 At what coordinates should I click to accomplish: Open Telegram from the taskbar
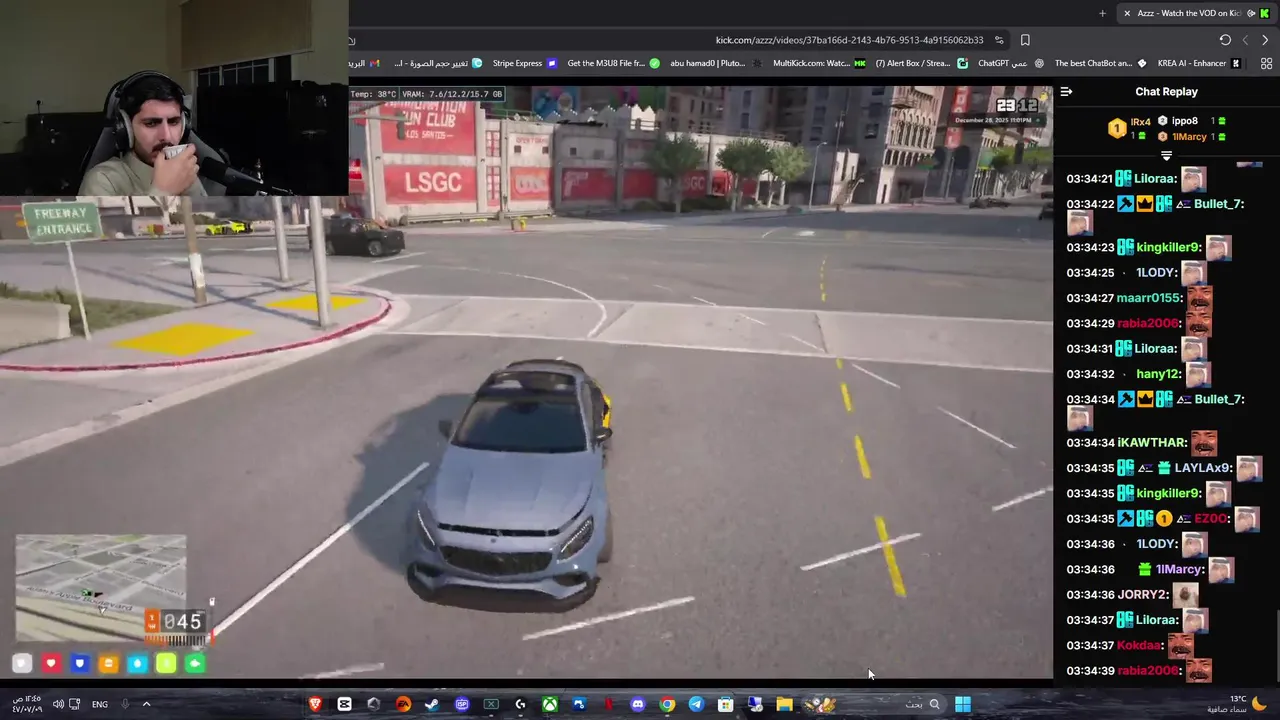coord(696,704)
